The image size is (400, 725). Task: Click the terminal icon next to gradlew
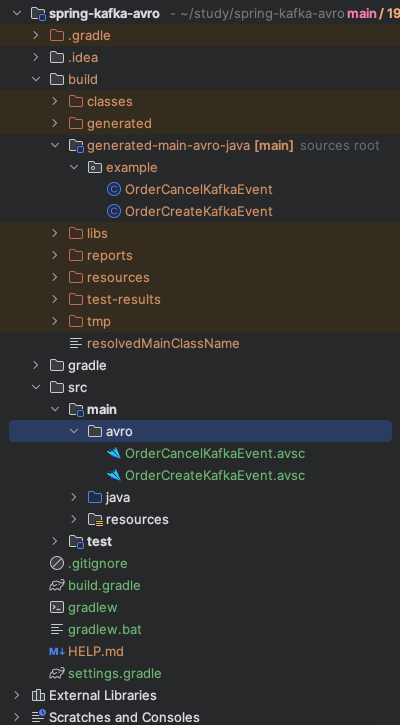tap(56, 608)
